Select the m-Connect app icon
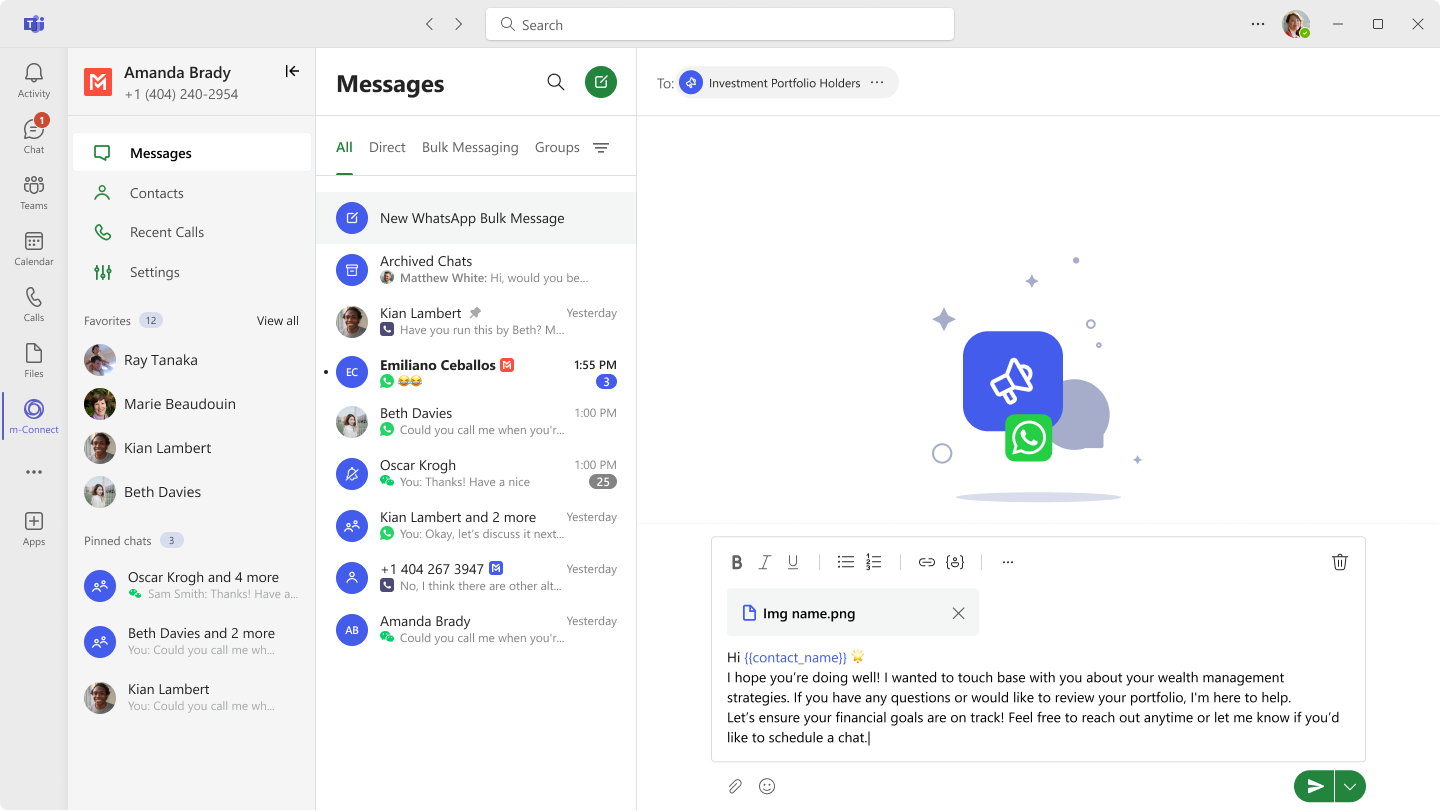Screen dimensions: 1440x811 34,416
